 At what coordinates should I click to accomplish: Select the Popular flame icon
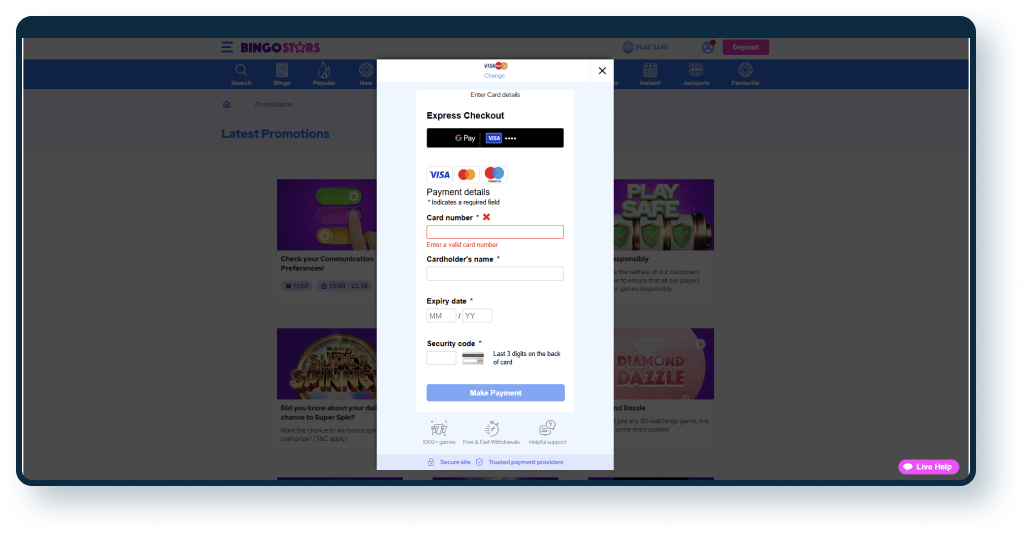pyautogui.click(x=324, y=74)
